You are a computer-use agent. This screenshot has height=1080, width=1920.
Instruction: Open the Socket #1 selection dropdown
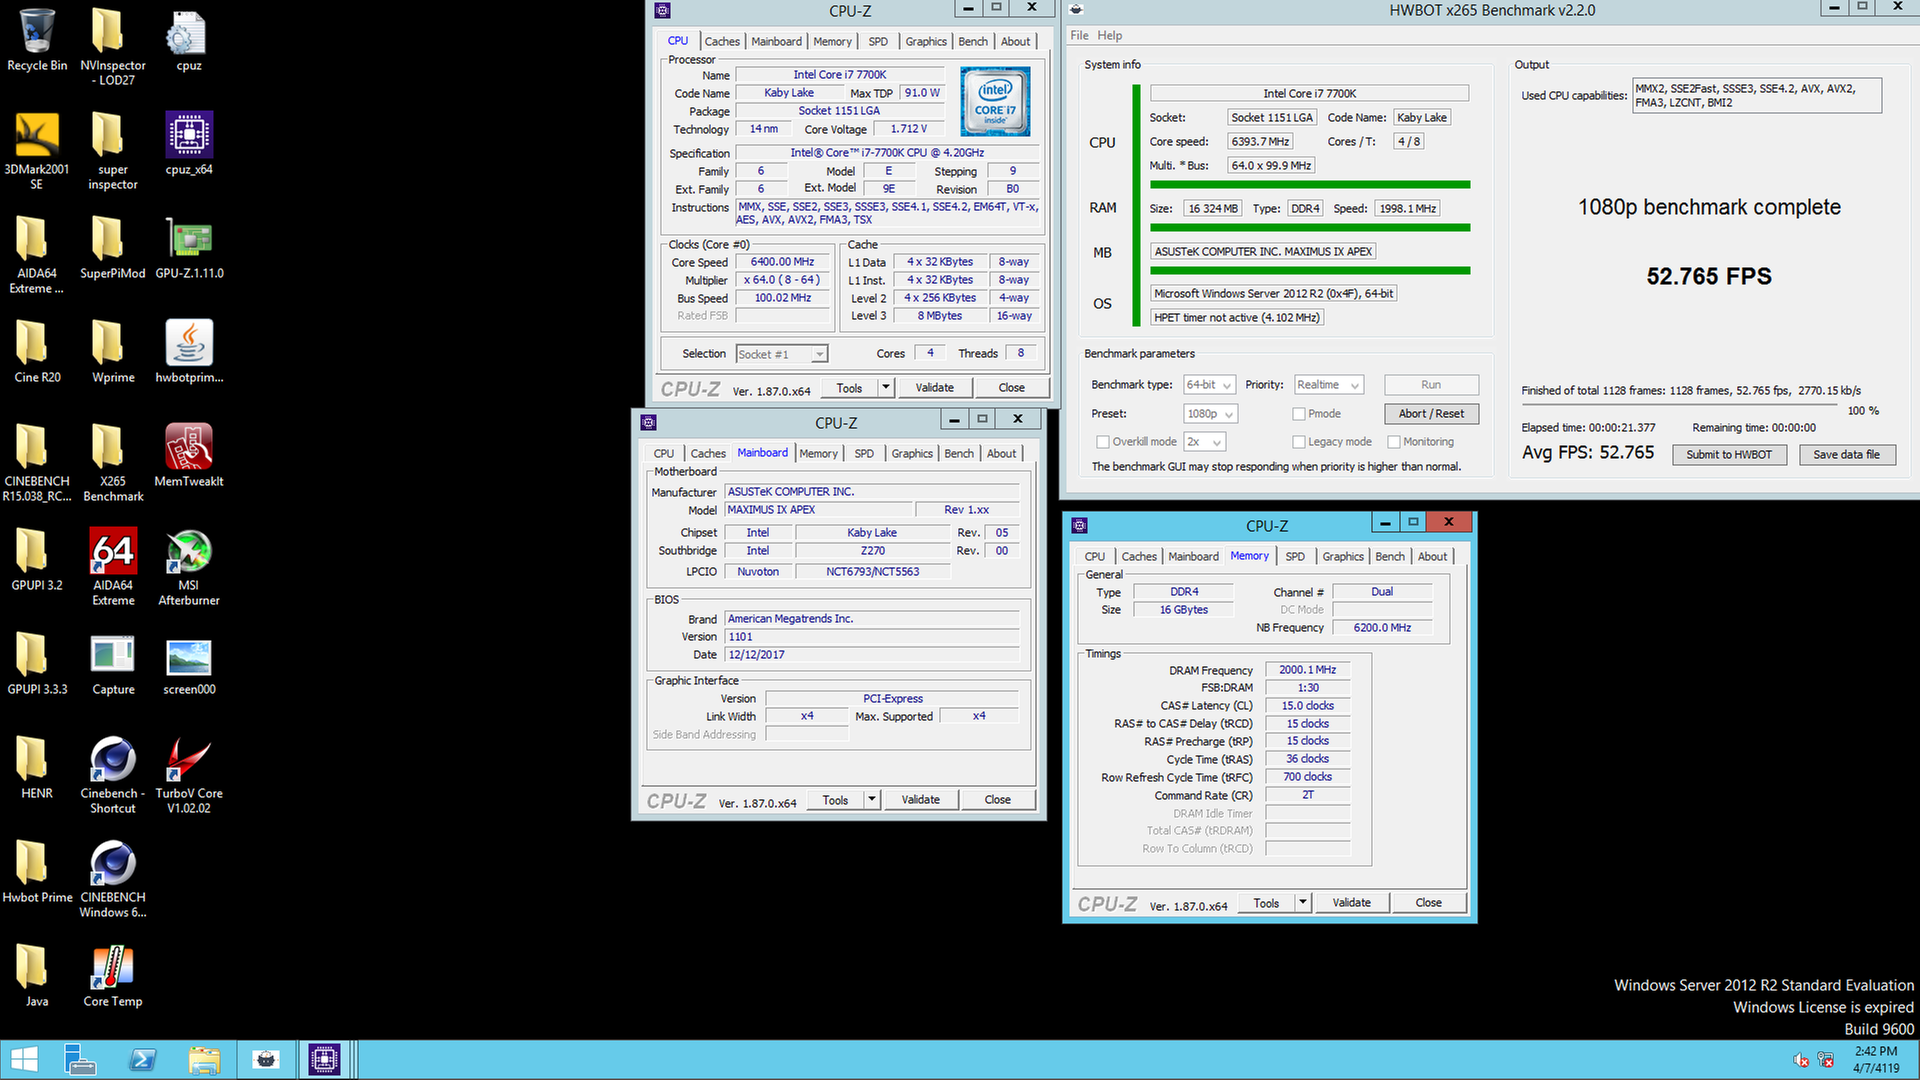(782, 354)
